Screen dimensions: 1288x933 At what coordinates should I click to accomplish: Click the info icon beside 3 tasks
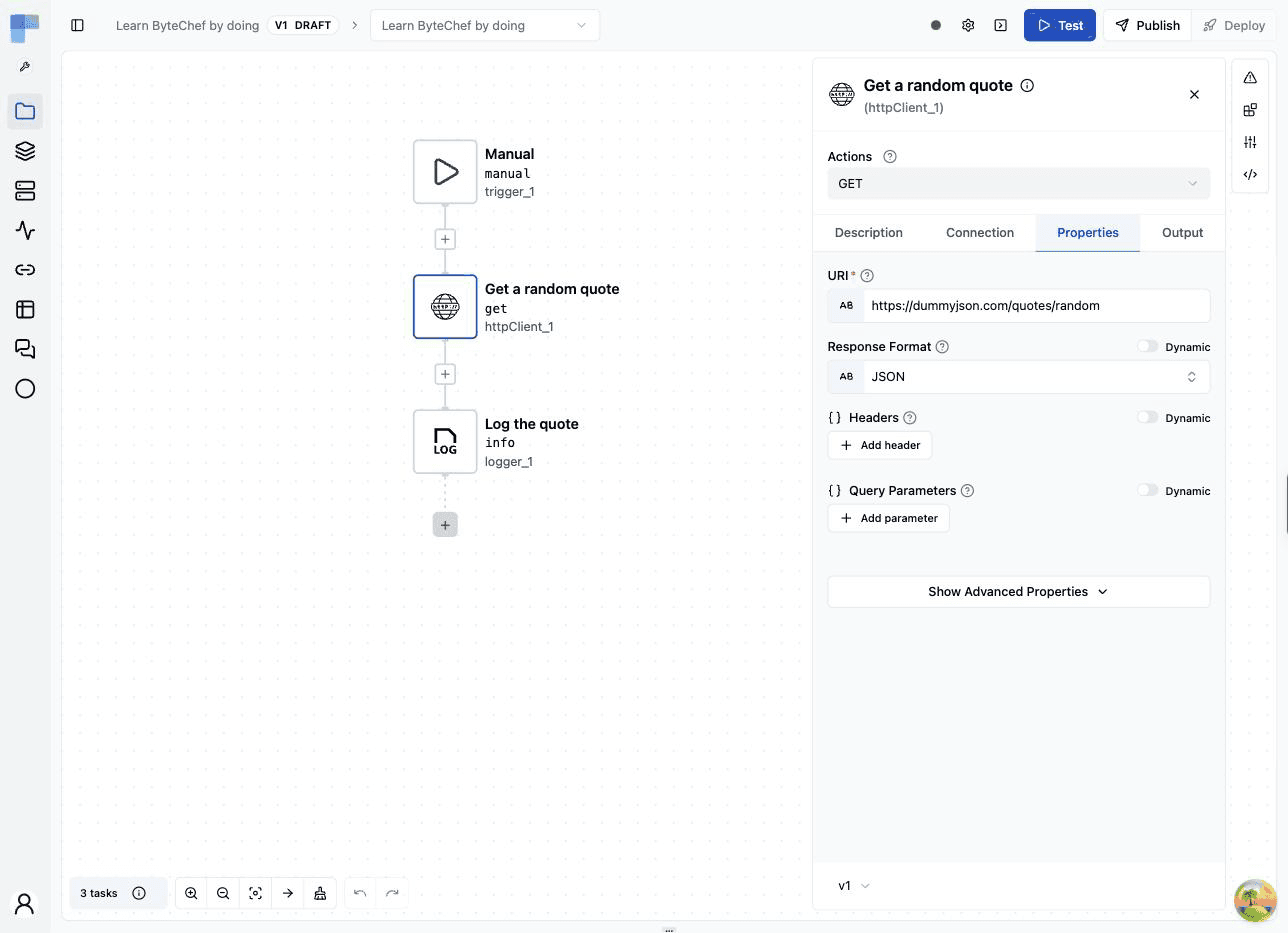(x=139, y=893)
